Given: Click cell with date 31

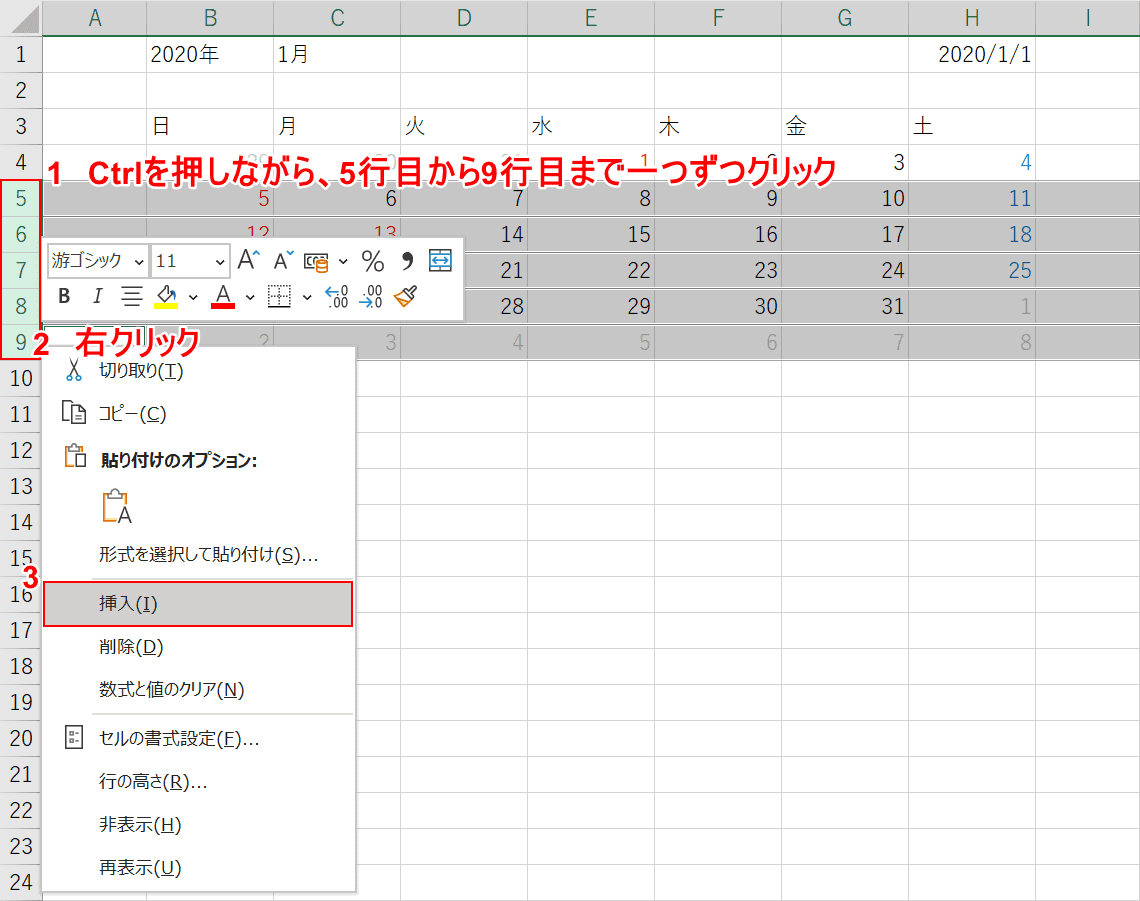Looking at the screenshot, I should 845,306.
